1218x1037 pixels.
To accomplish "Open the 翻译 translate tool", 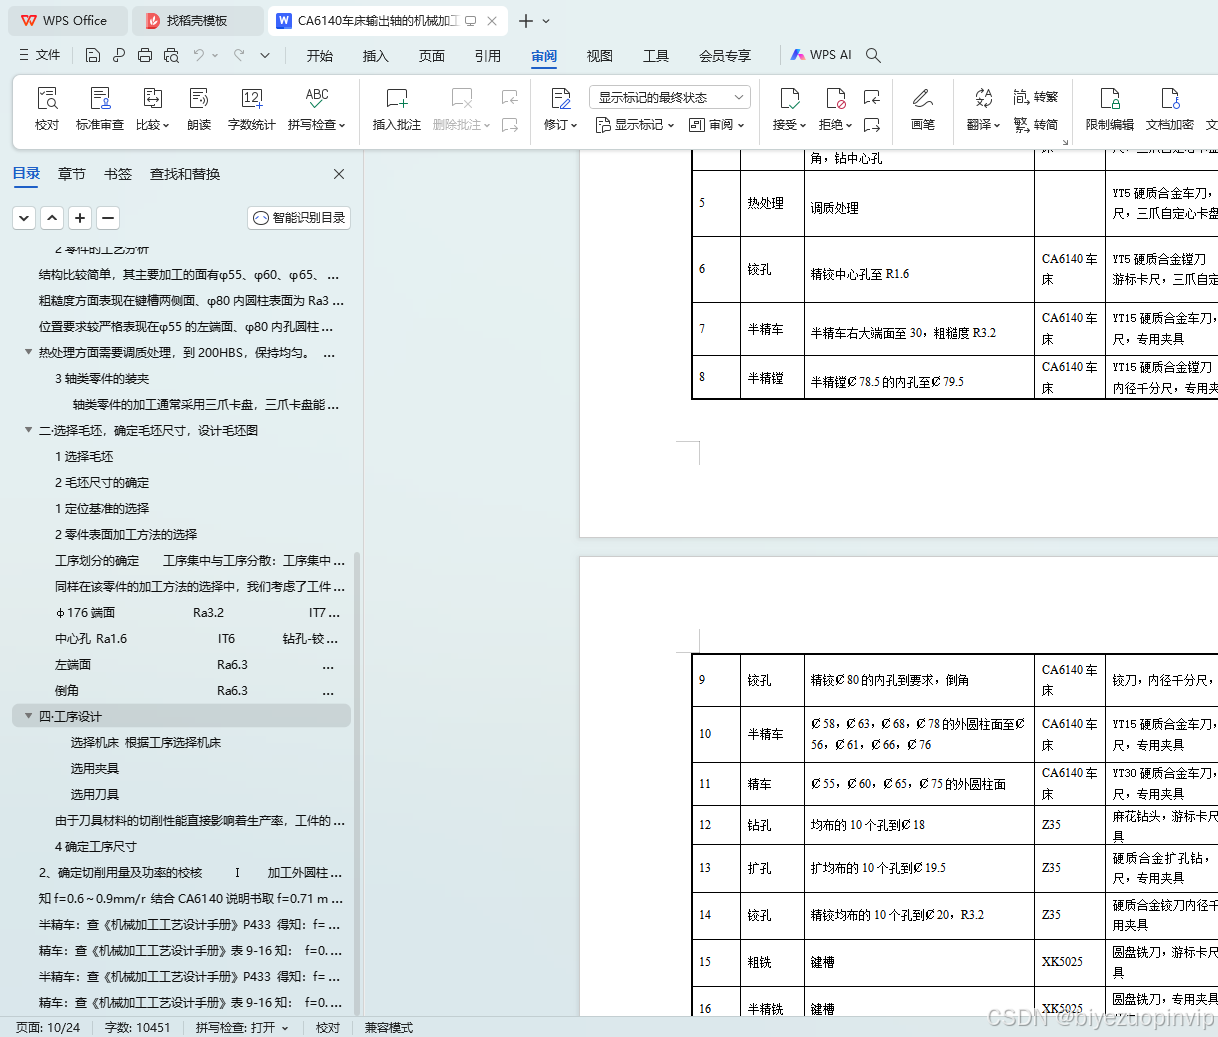I will click(983, 108).
